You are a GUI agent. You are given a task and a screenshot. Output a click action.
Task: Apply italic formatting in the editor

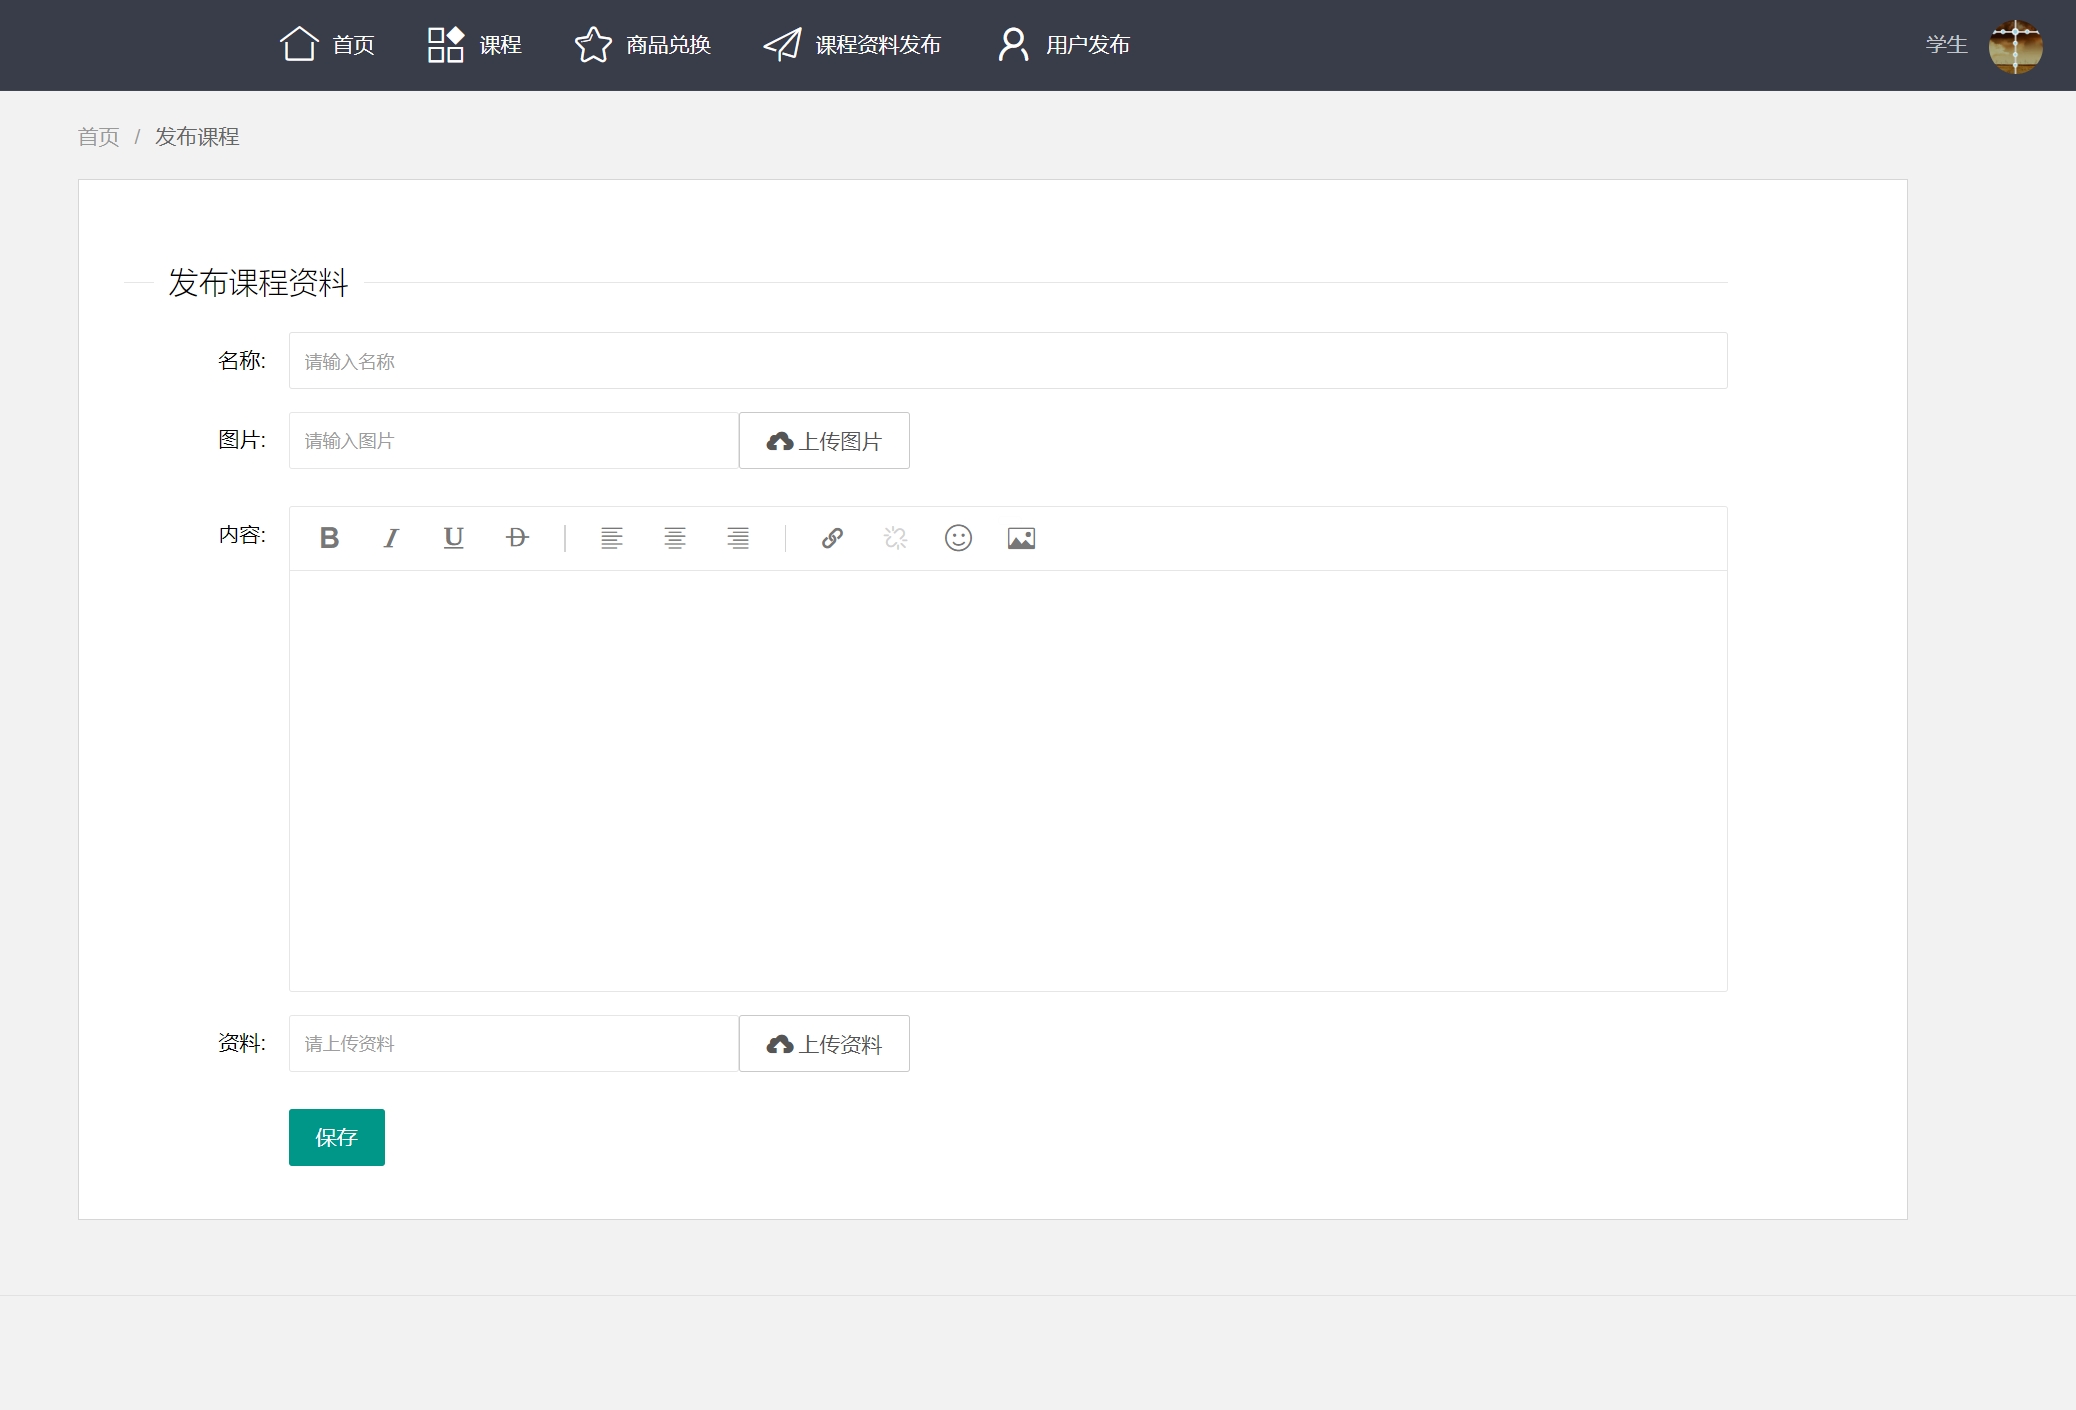[x=391, y=538]
